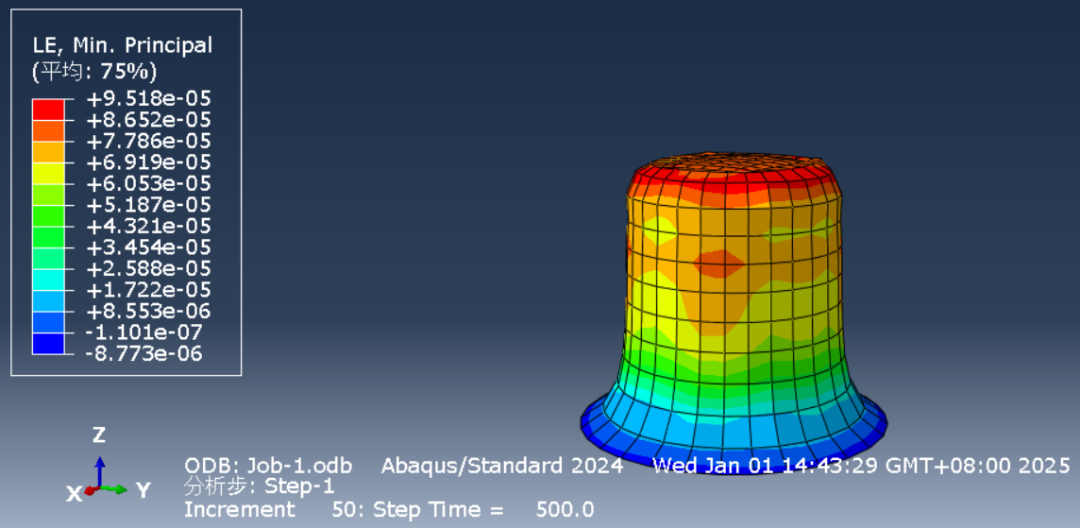
Task: Click the triad origin where the axes meet
Action: coord(98,488)
